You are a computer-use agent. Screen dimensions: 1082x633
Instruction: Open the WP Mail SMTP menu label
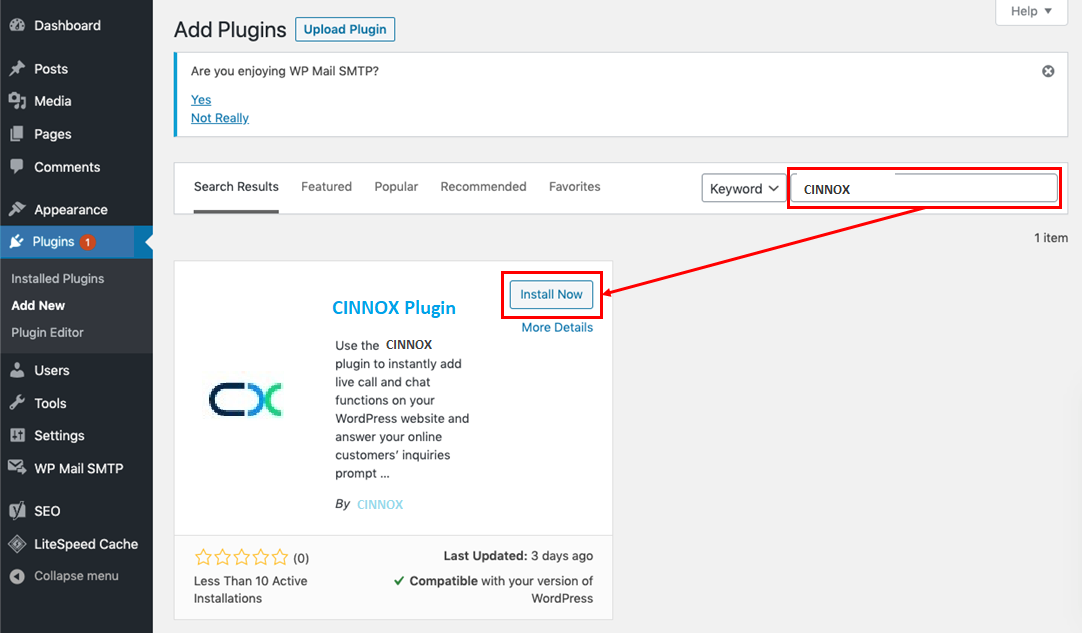tap(79, 468)
